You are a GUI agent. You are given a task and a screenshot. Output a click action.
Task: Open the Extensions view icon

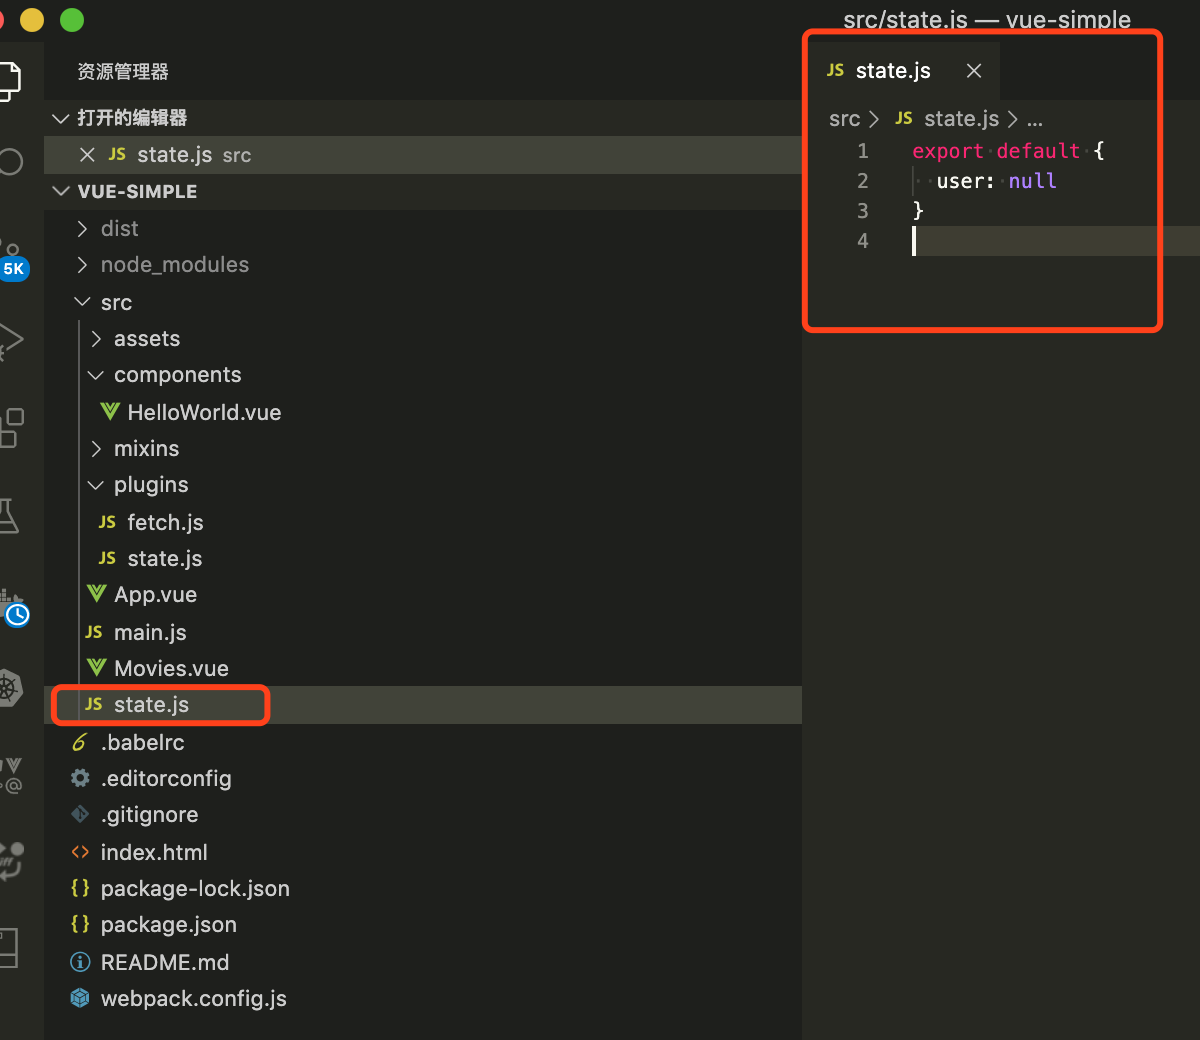pos(10,427)
